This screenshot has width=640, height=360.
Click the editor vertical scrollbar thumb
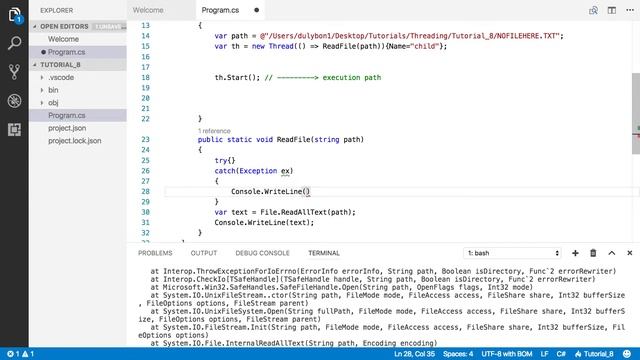[x=636, y=113]
